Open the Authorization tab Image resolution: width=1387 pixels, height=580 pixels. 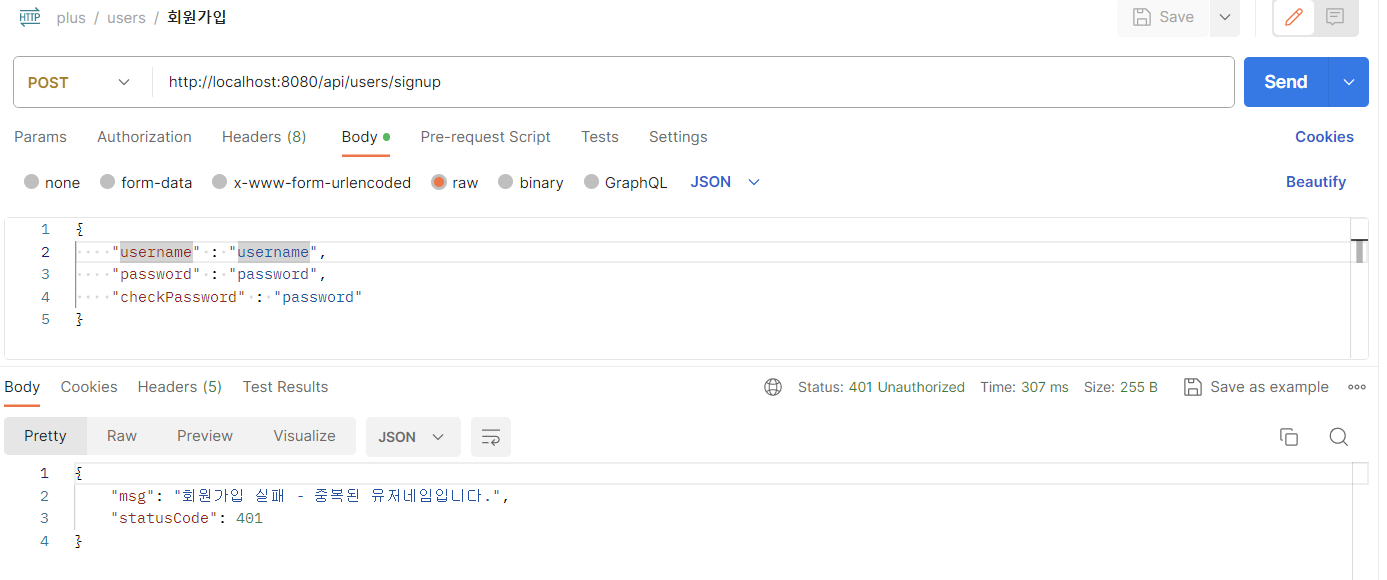[x=144, y=137]
